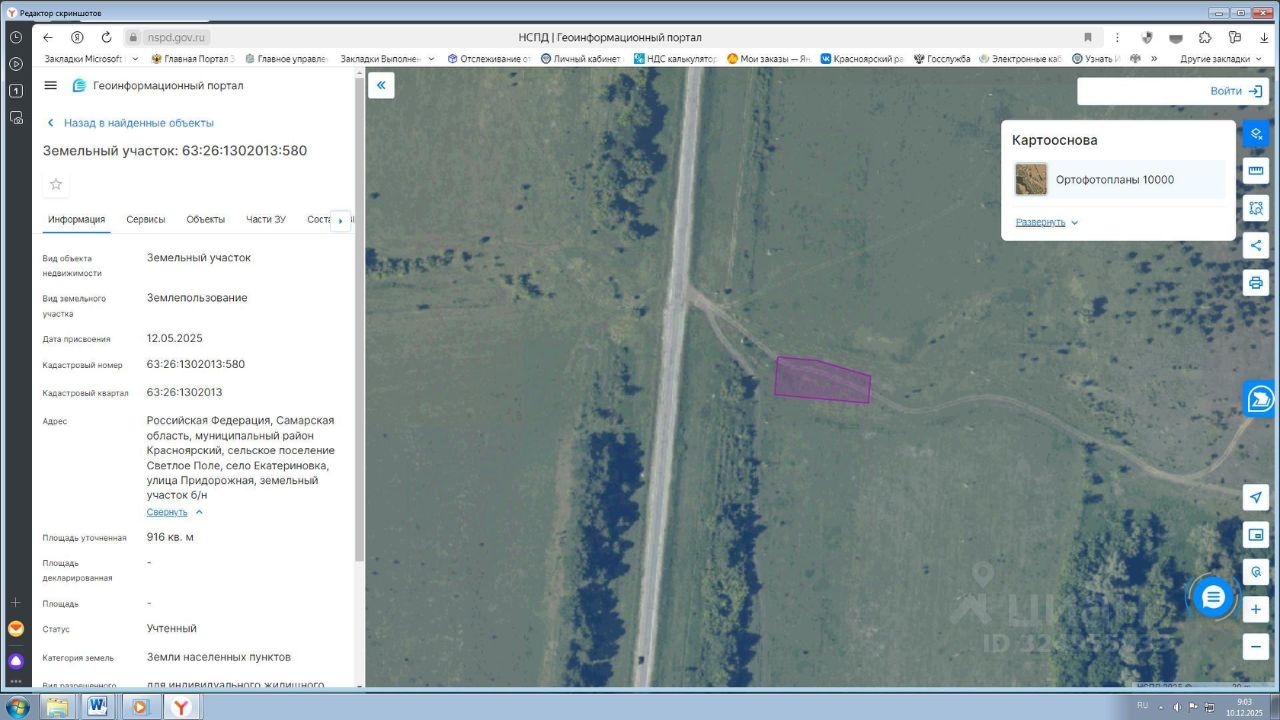Locate my position on the map

pos(1256,497)
